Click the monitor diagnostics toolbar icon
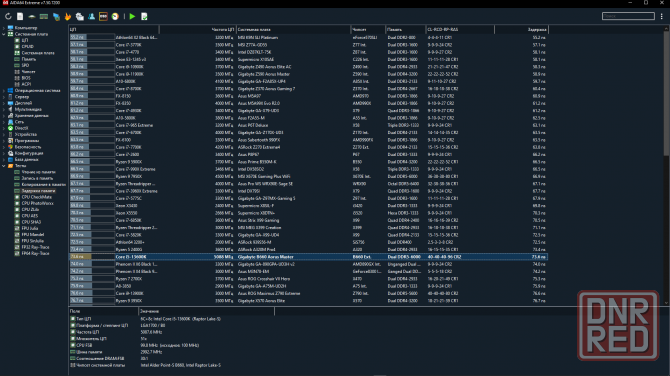 click(x=79, y=16)
